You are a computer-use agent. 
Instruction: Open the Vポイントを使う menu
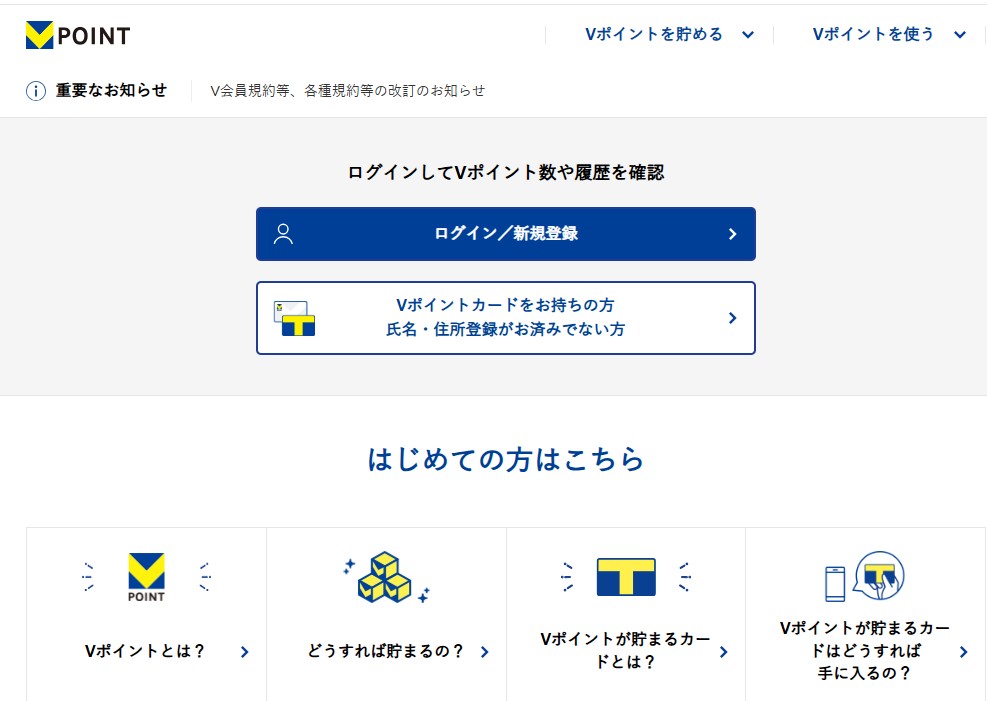pyautogui.click(x=873, y=34)
